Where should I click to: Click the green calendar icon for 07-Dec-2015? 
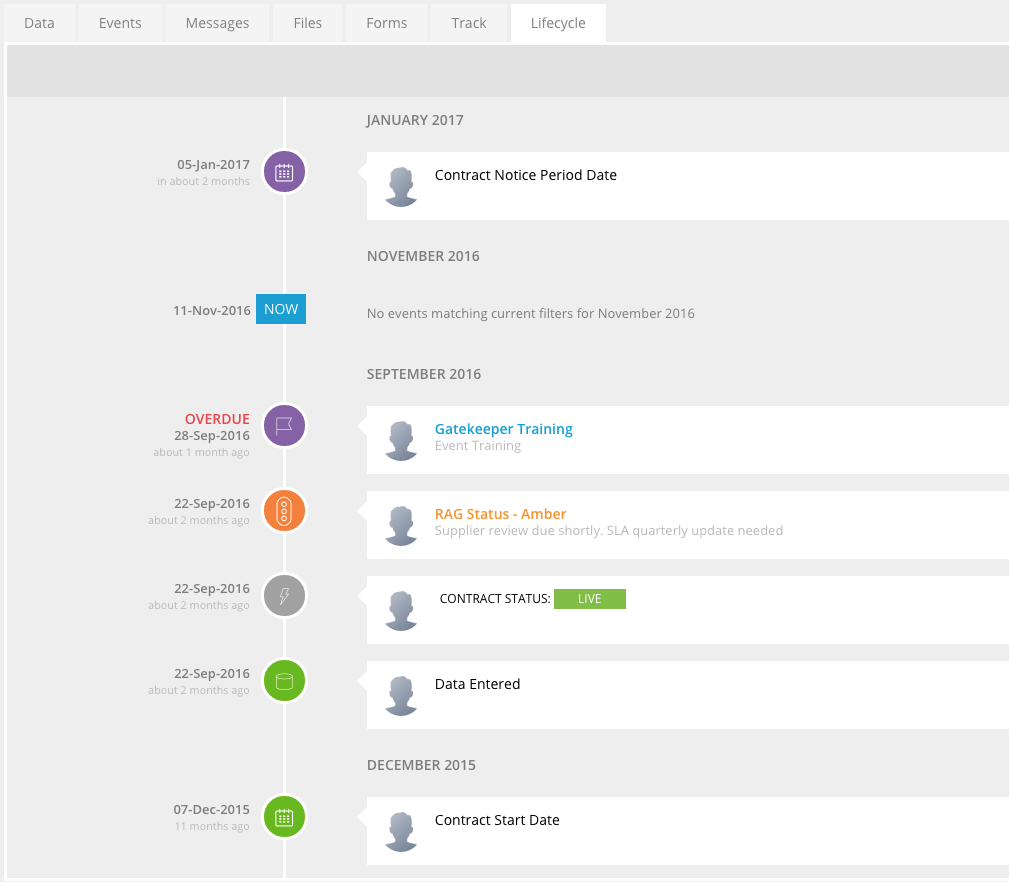[x=284, y=817]
